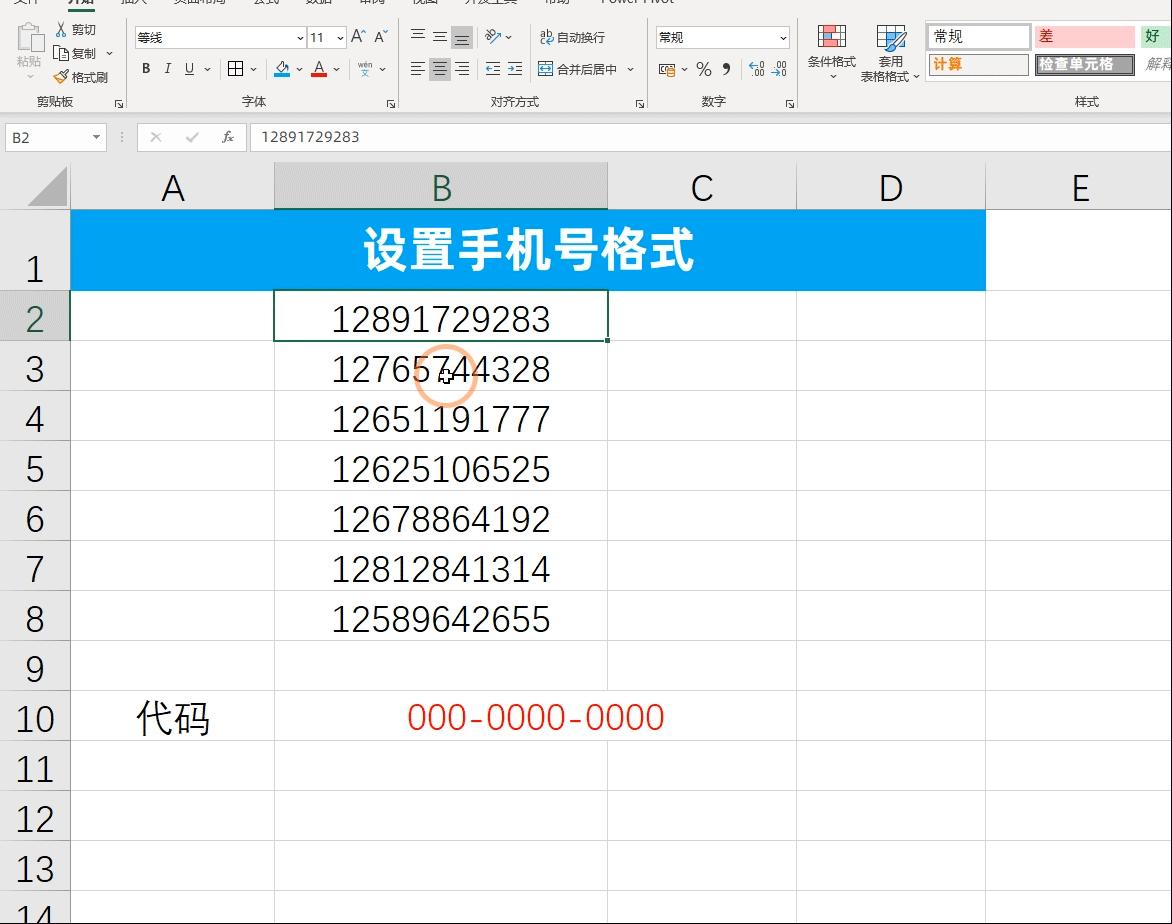The width and height of the screenshot is (1172, 924).
Task: Click the comma thousands separator icon
Action: (x=726, y=71)
